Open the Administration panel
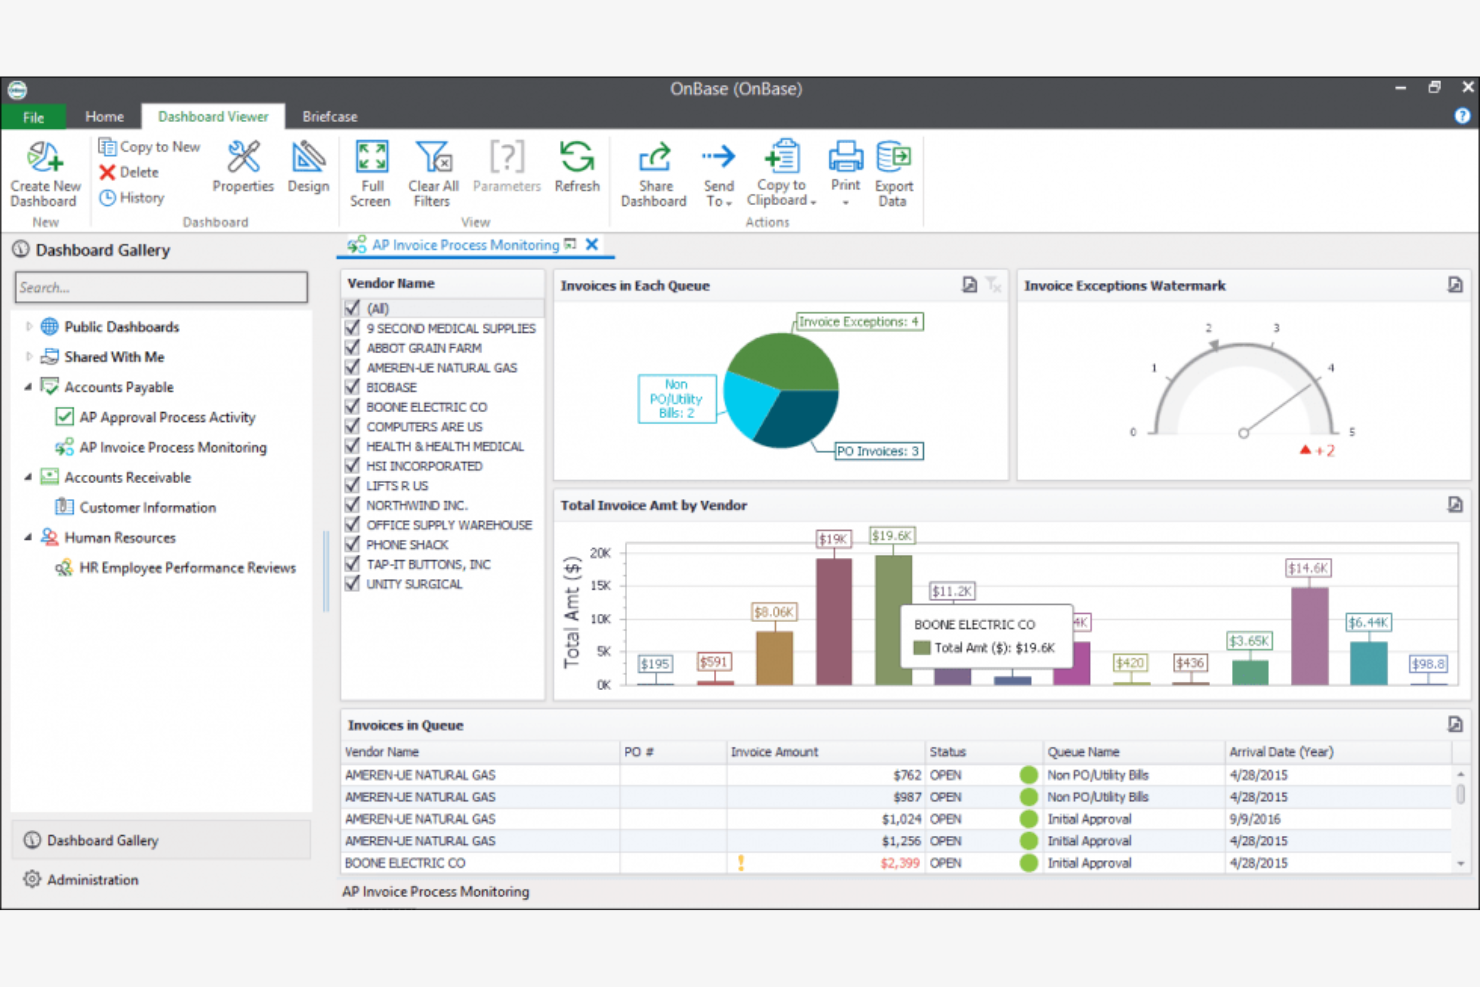Image resolution: width=1480 pixels, height=987 pixels. click(92, 879)
